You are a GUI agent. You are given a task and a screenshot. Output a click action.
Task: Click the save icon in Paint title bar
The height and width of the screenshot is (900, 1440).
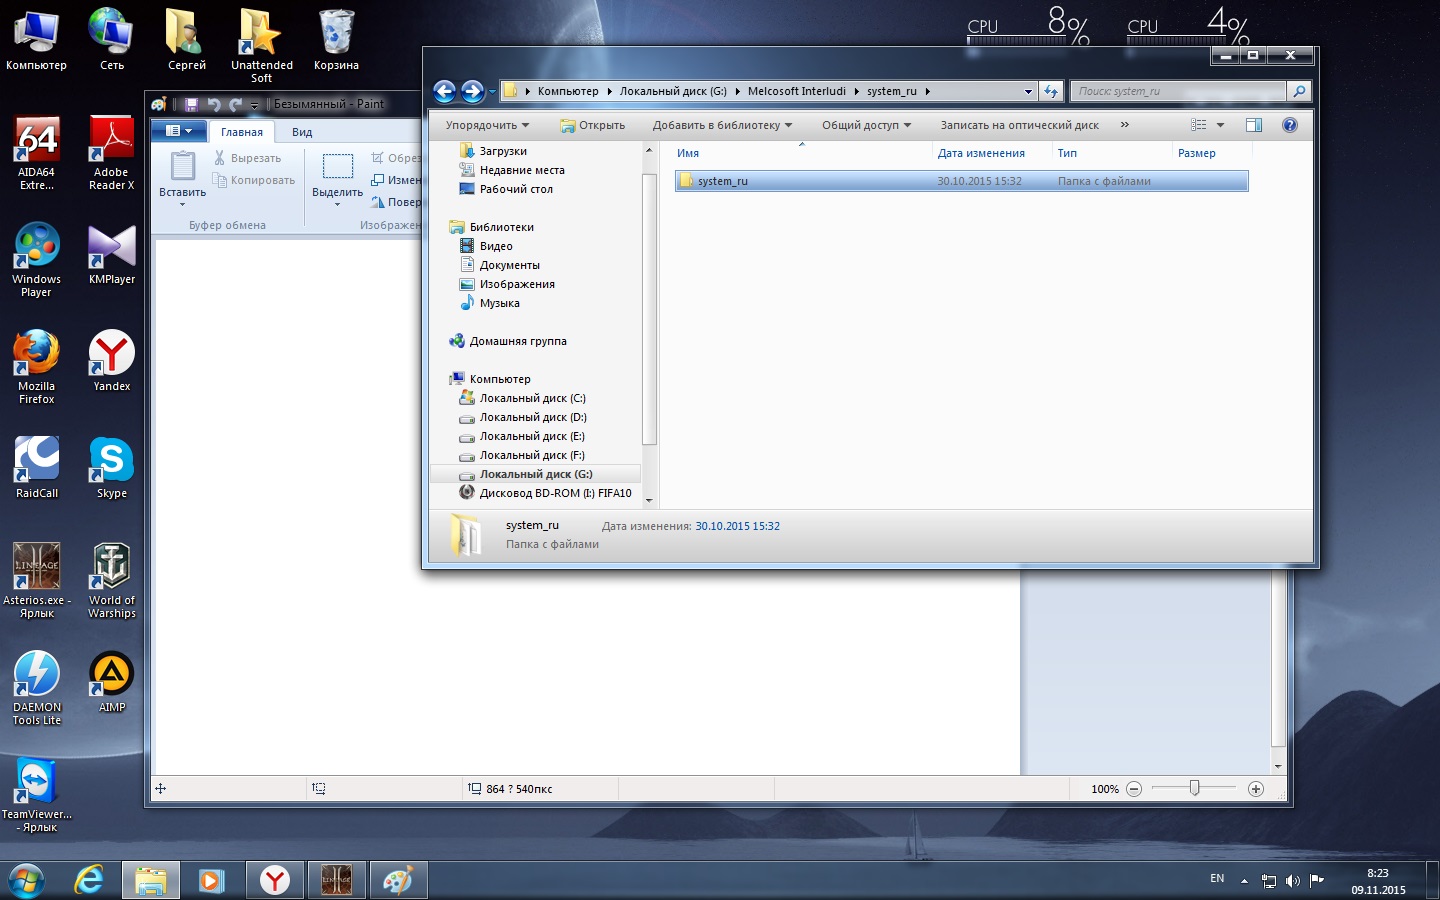(191, 104)
